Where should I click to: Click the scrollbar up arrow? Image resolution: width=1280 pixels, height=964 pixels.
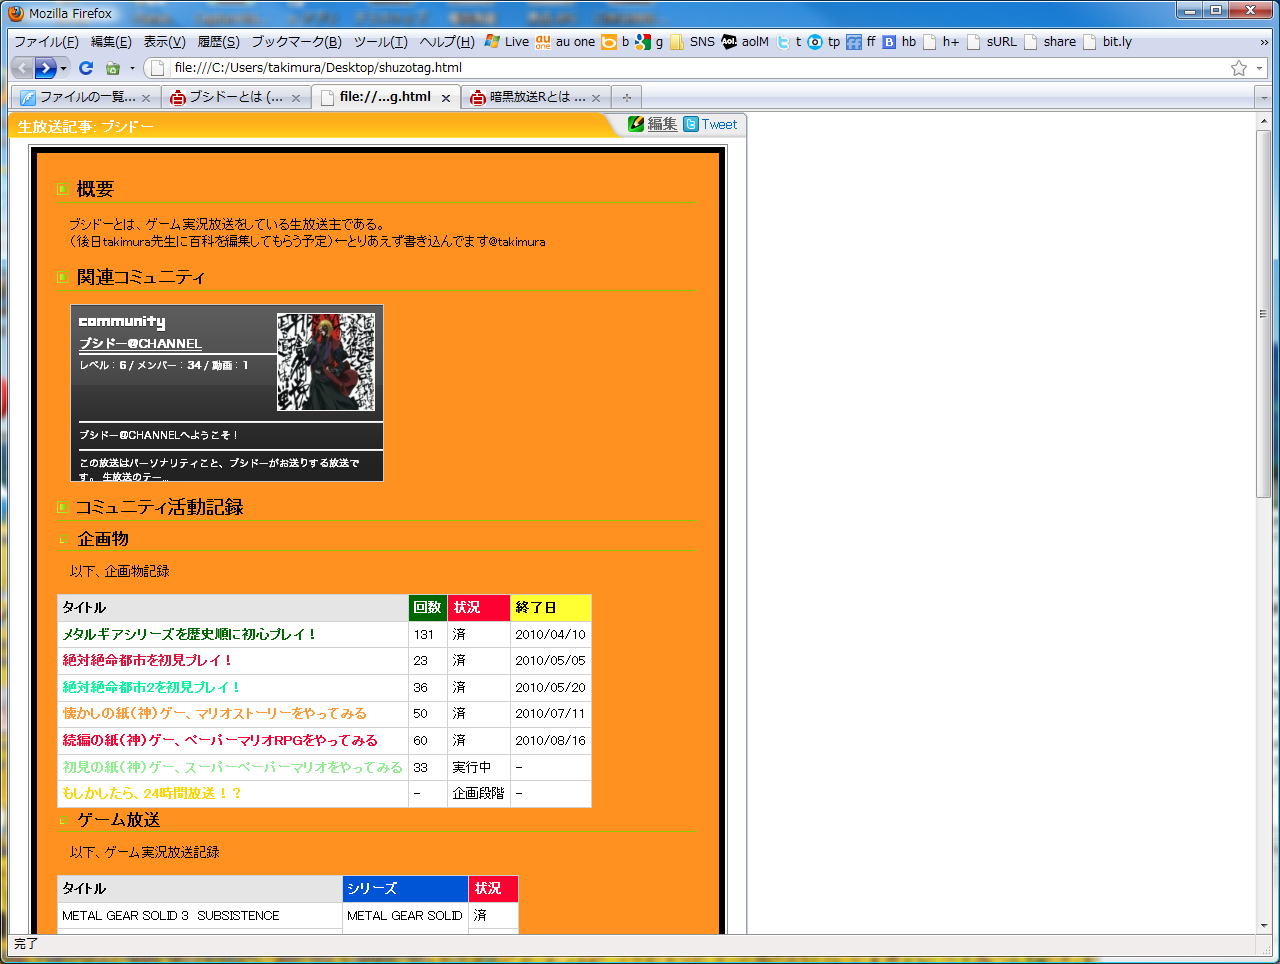tap(1264, 120)
